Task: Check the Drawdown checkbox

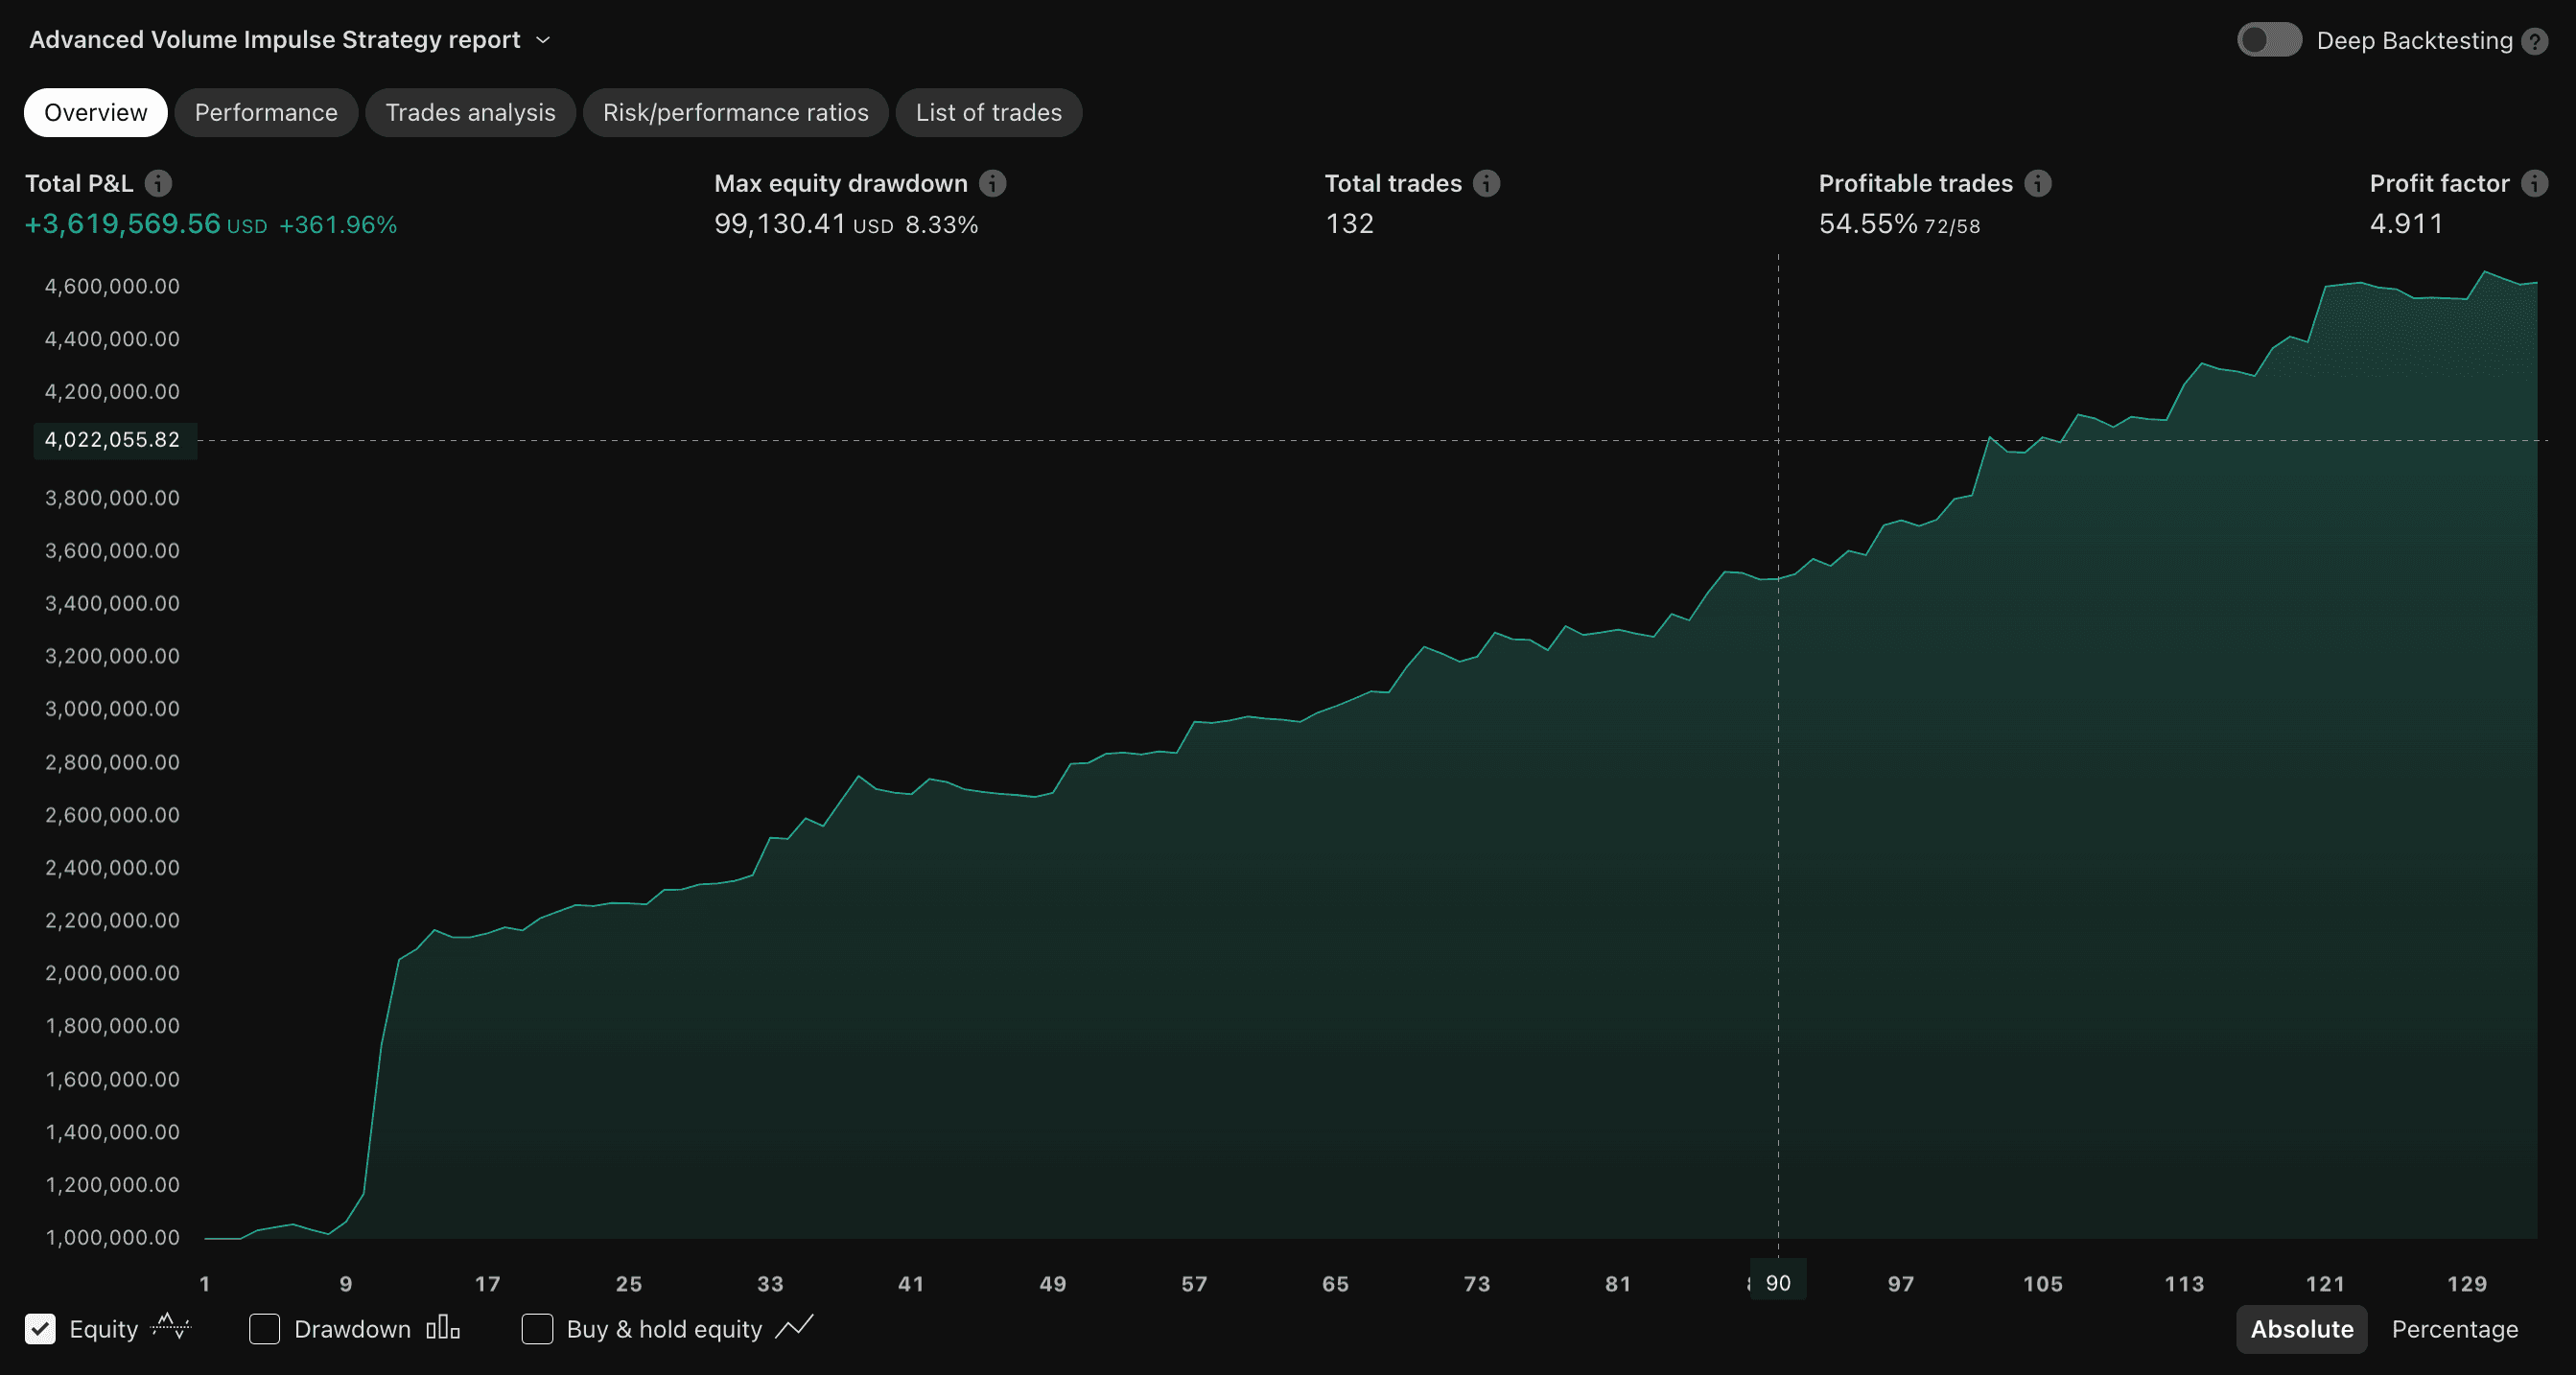Action: [x=264, y=1329]
